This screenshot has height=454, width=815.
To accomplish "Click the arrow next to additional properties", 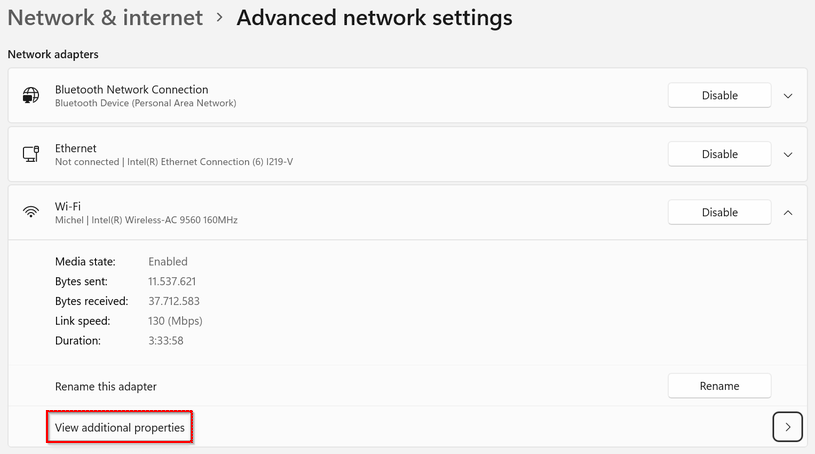I will 788,428.
